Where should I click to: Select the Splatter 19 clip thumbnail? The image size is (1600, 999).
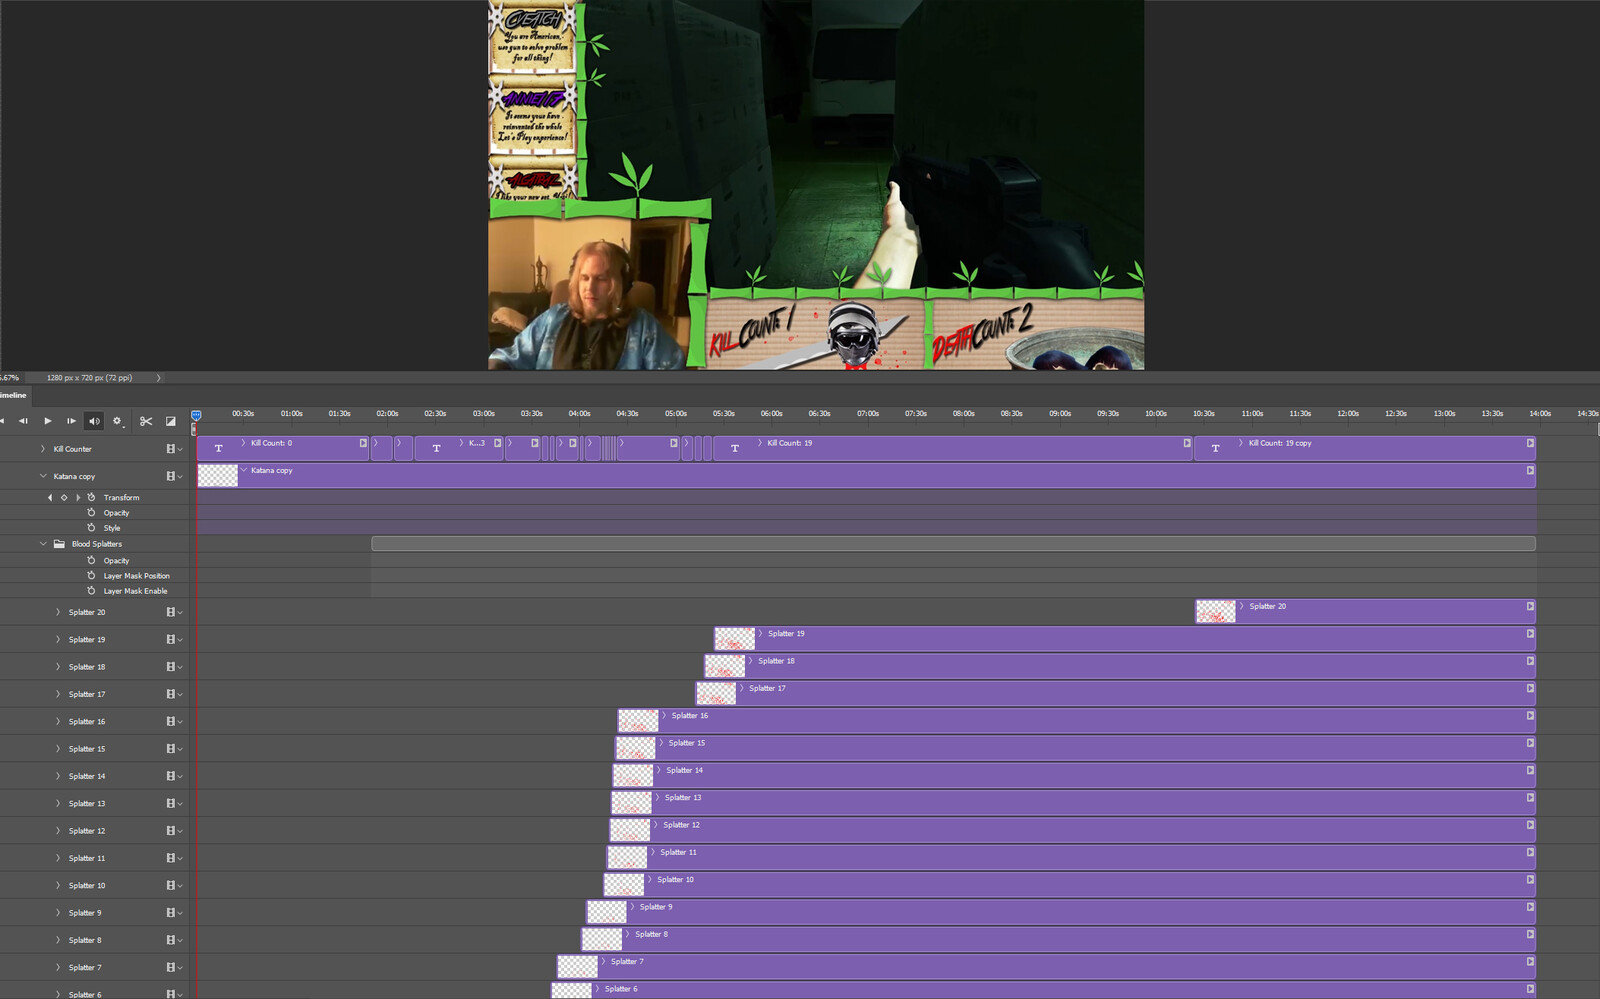click(735, 638)
